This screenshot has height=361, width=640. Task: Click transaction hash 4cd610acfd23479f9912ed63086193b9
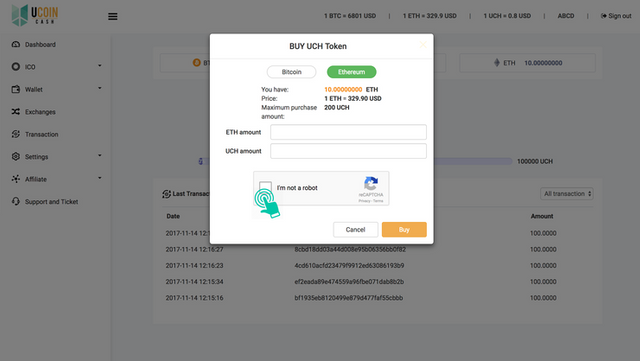click(x=349, y=265)
